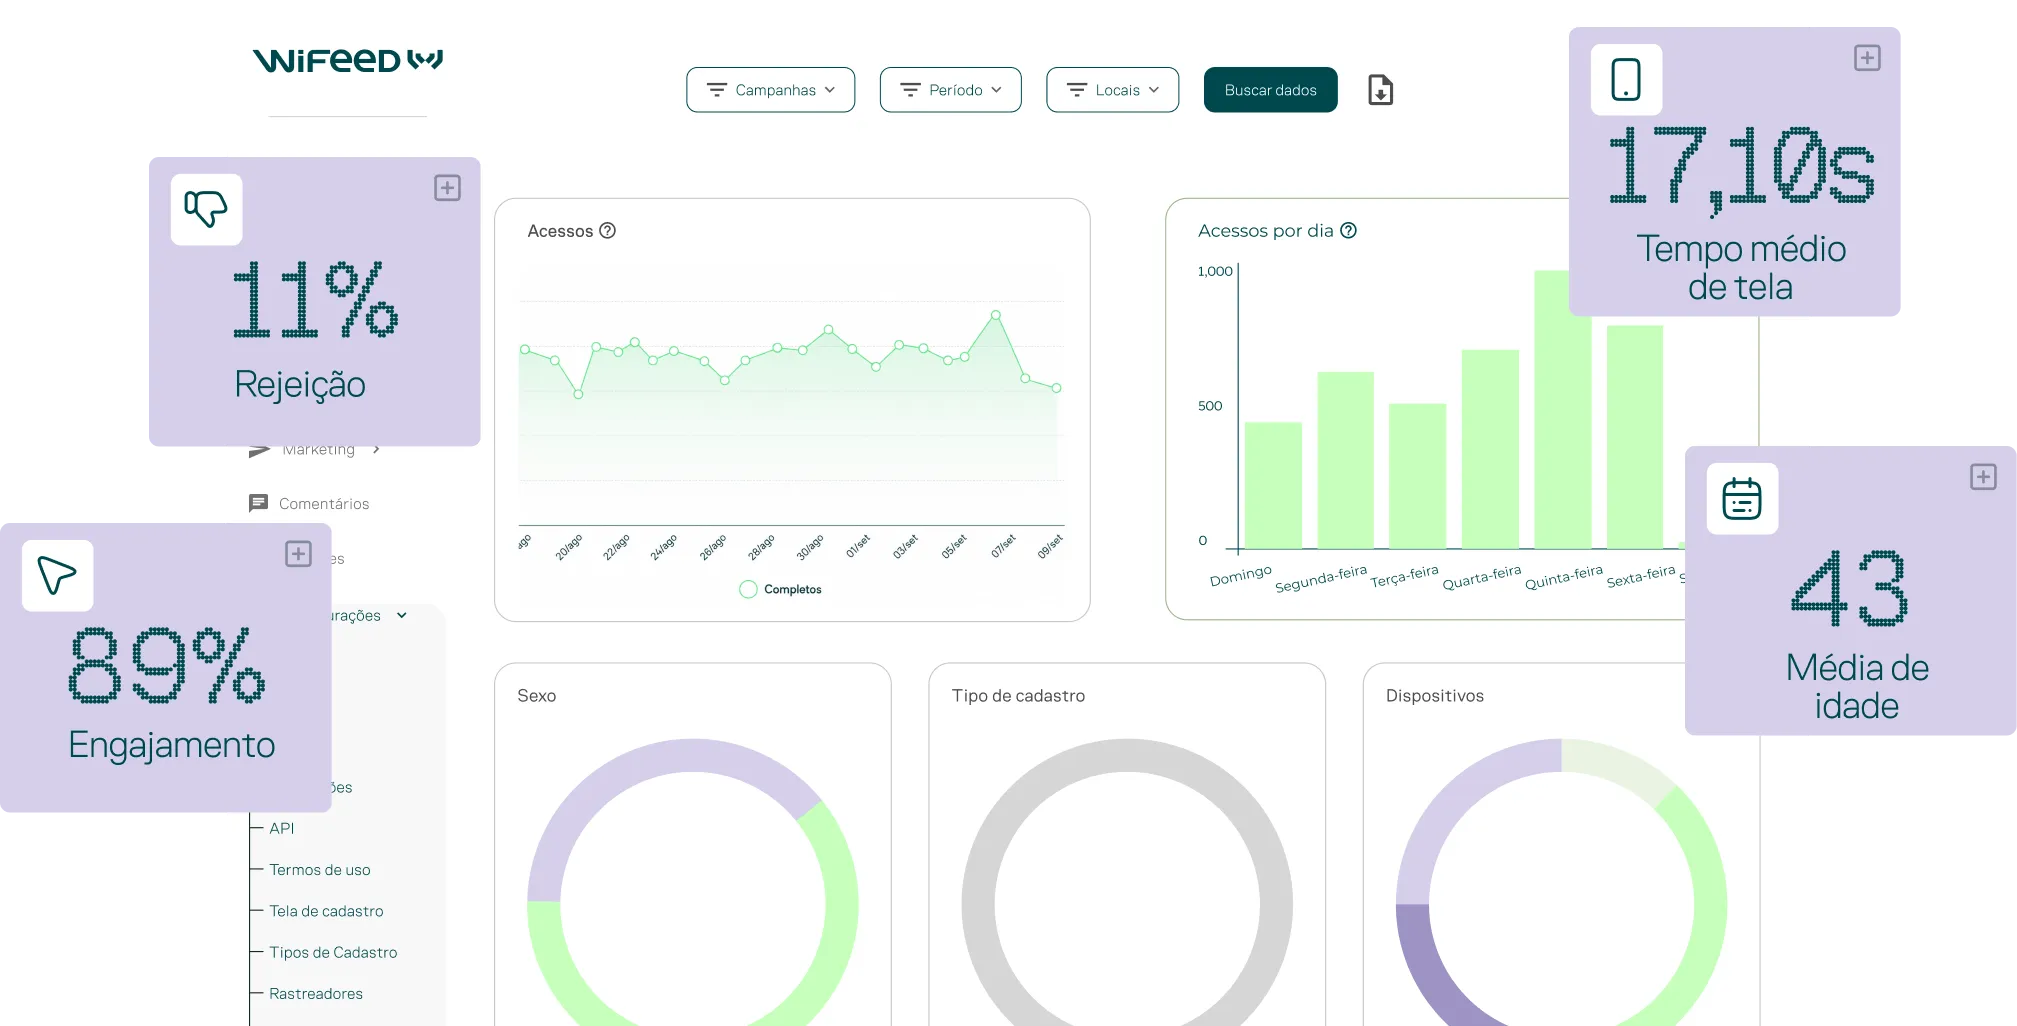Select Termos de uso menu item

[320, 870]
